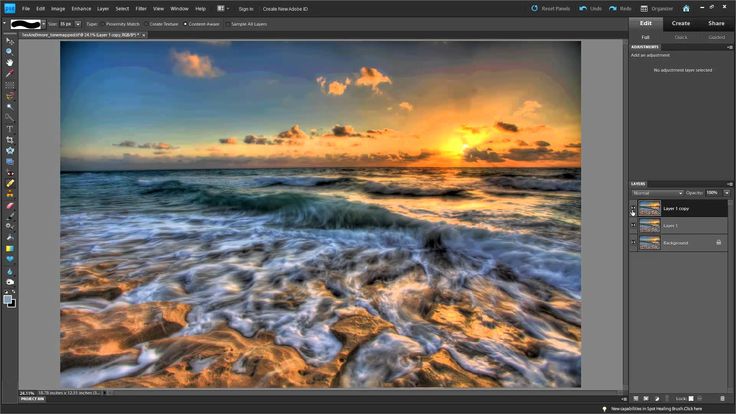Expand the layer Opacity slider dropdown

tap(726, 192)
